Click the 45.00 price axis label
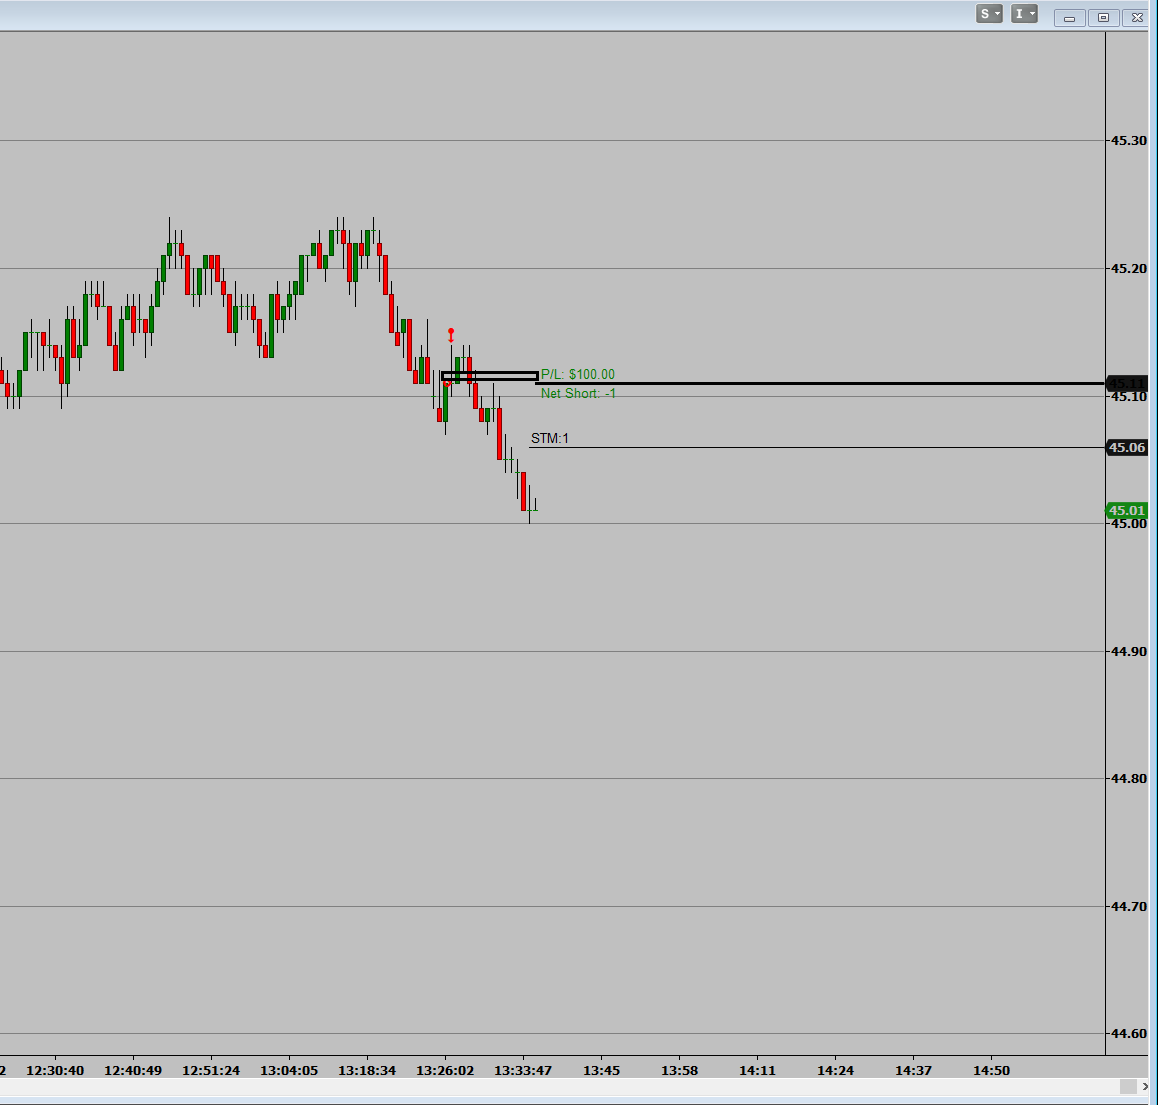Viewport: 1158px width, 1105px height. 1129,524
